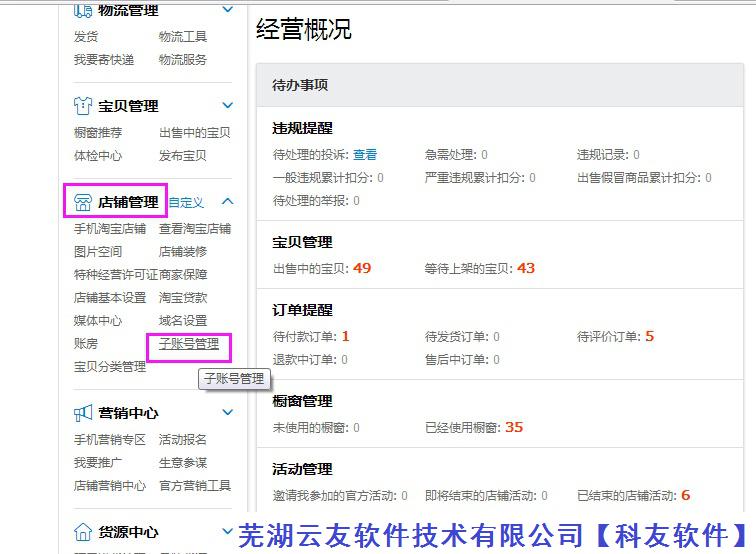Image resolution: width=756 pixels, height=554 pixels.
Task: Open 生意参谋 link
Action: (x=183, y=463)
